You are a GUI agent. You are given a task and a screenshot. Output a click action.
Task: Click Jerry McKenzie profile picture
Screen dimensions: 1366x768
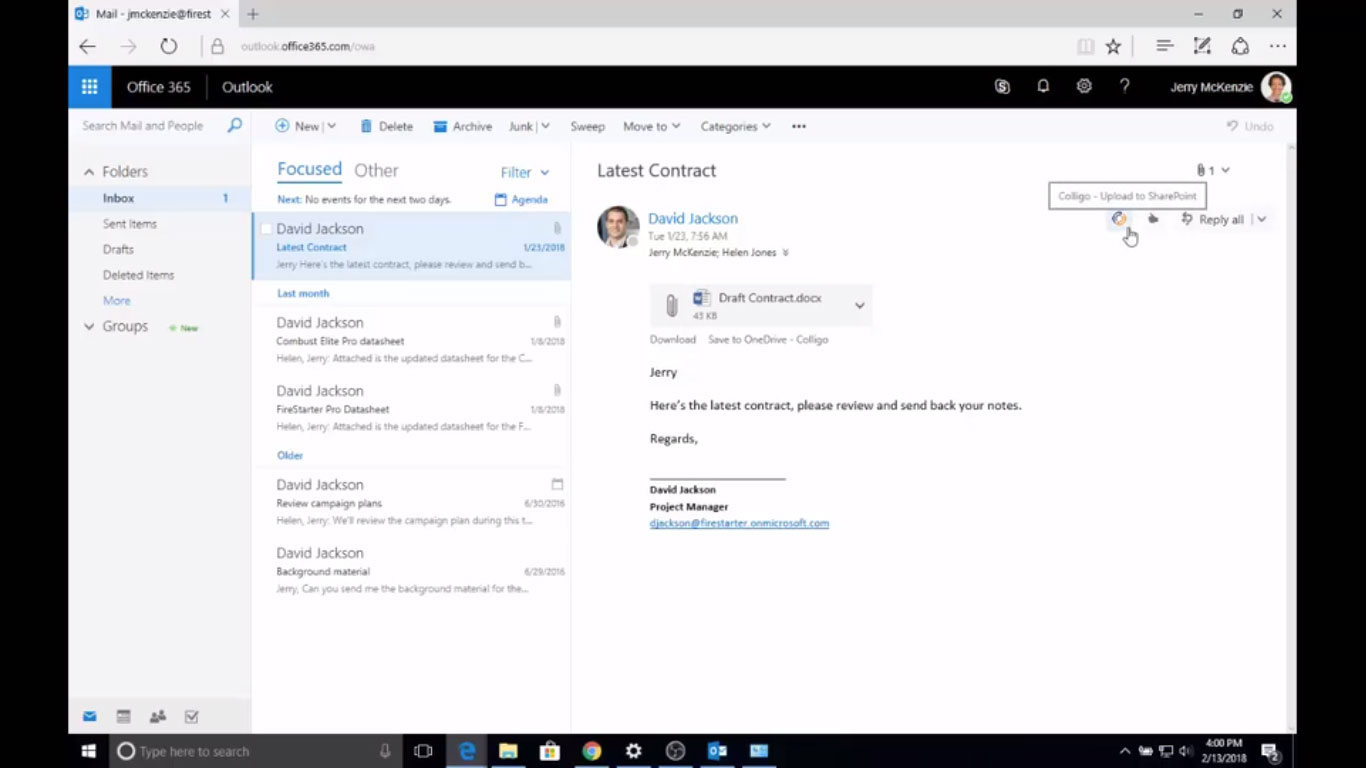(1276, 87)
